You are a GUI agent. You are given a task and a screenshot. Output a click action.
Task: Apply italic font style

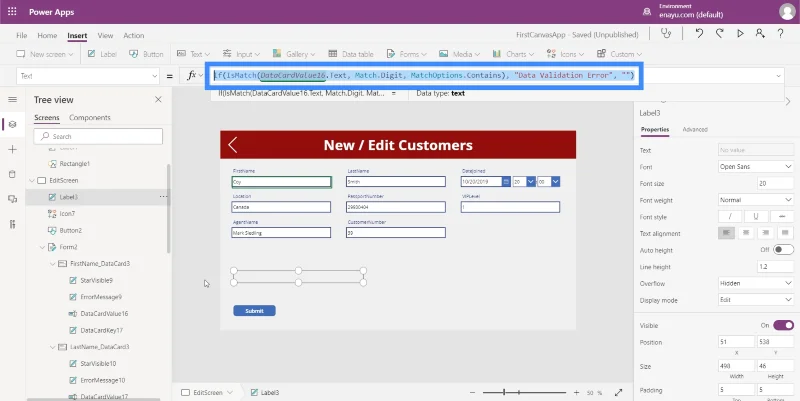[730, 216]
